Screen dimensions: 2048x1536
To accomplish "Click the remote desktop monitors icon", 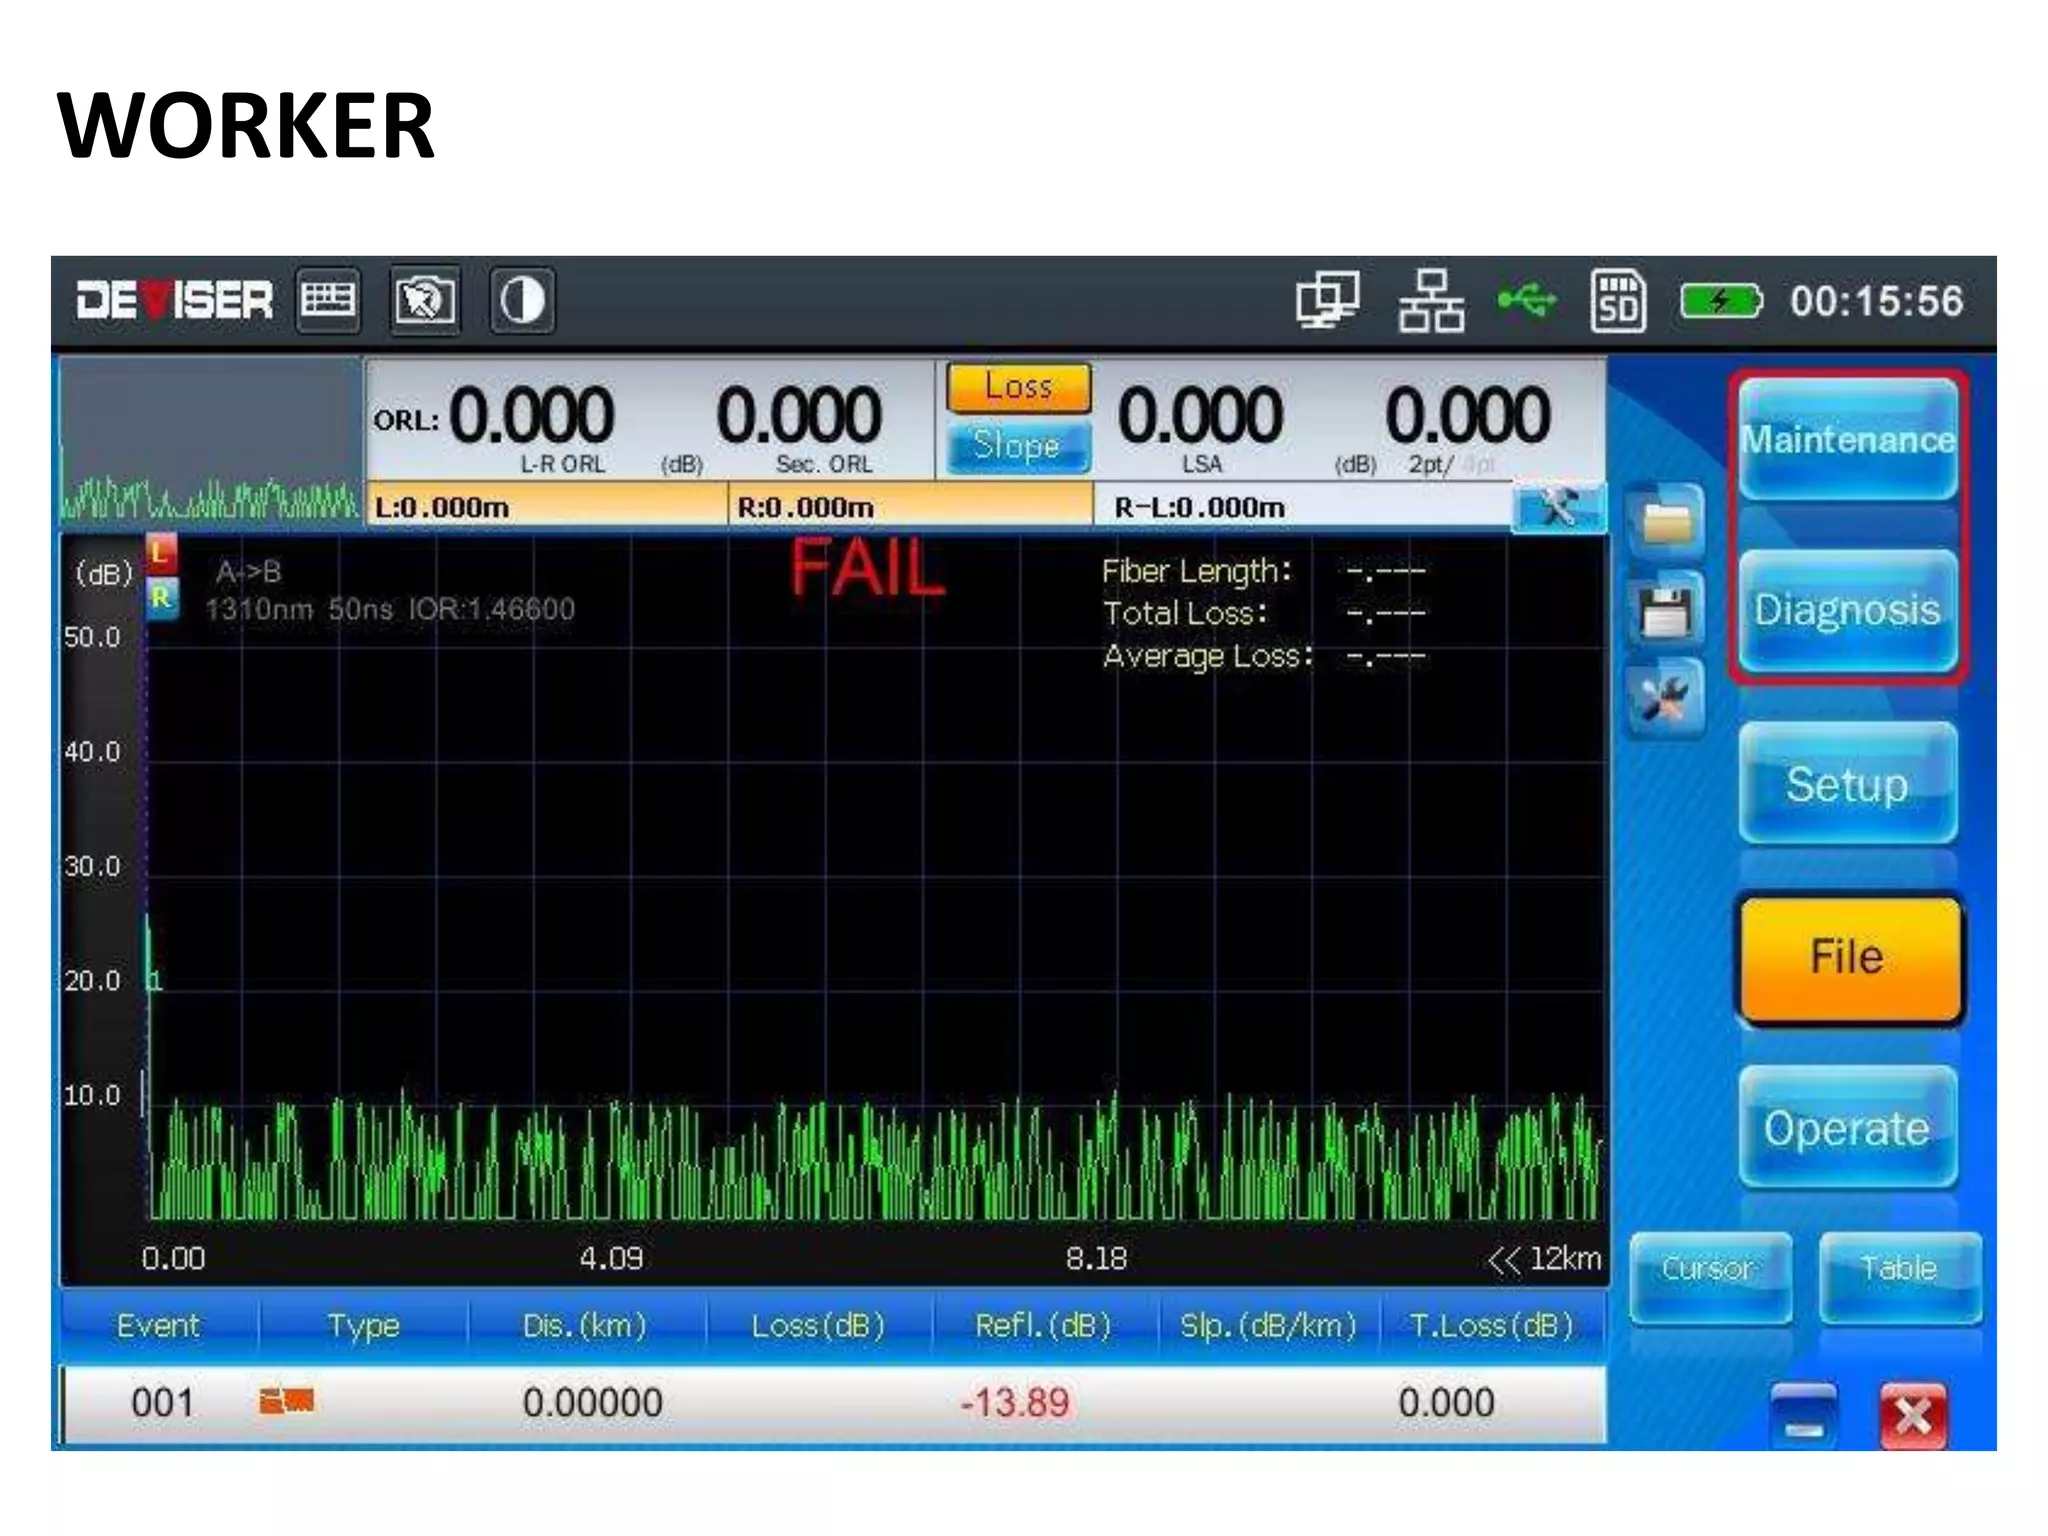I will click(1327, 300).
